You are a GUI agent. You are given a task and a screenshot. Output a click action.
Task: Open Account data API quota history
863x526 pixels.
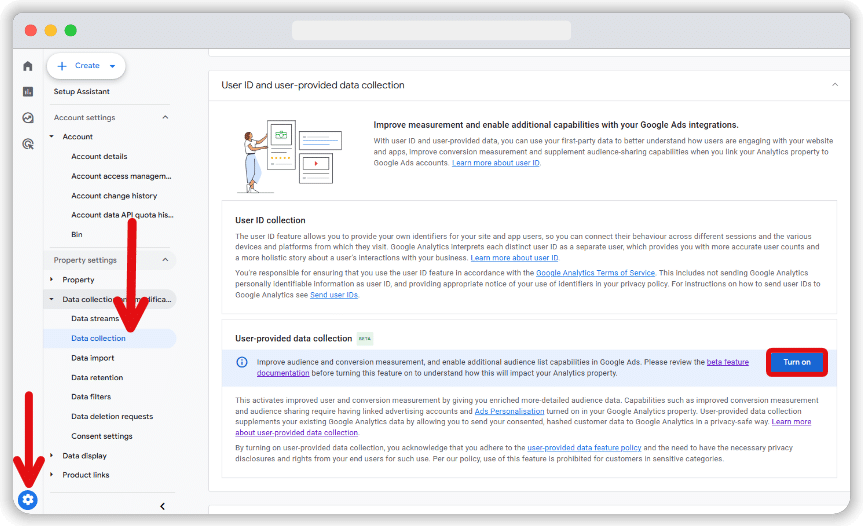tap(122, 215)
